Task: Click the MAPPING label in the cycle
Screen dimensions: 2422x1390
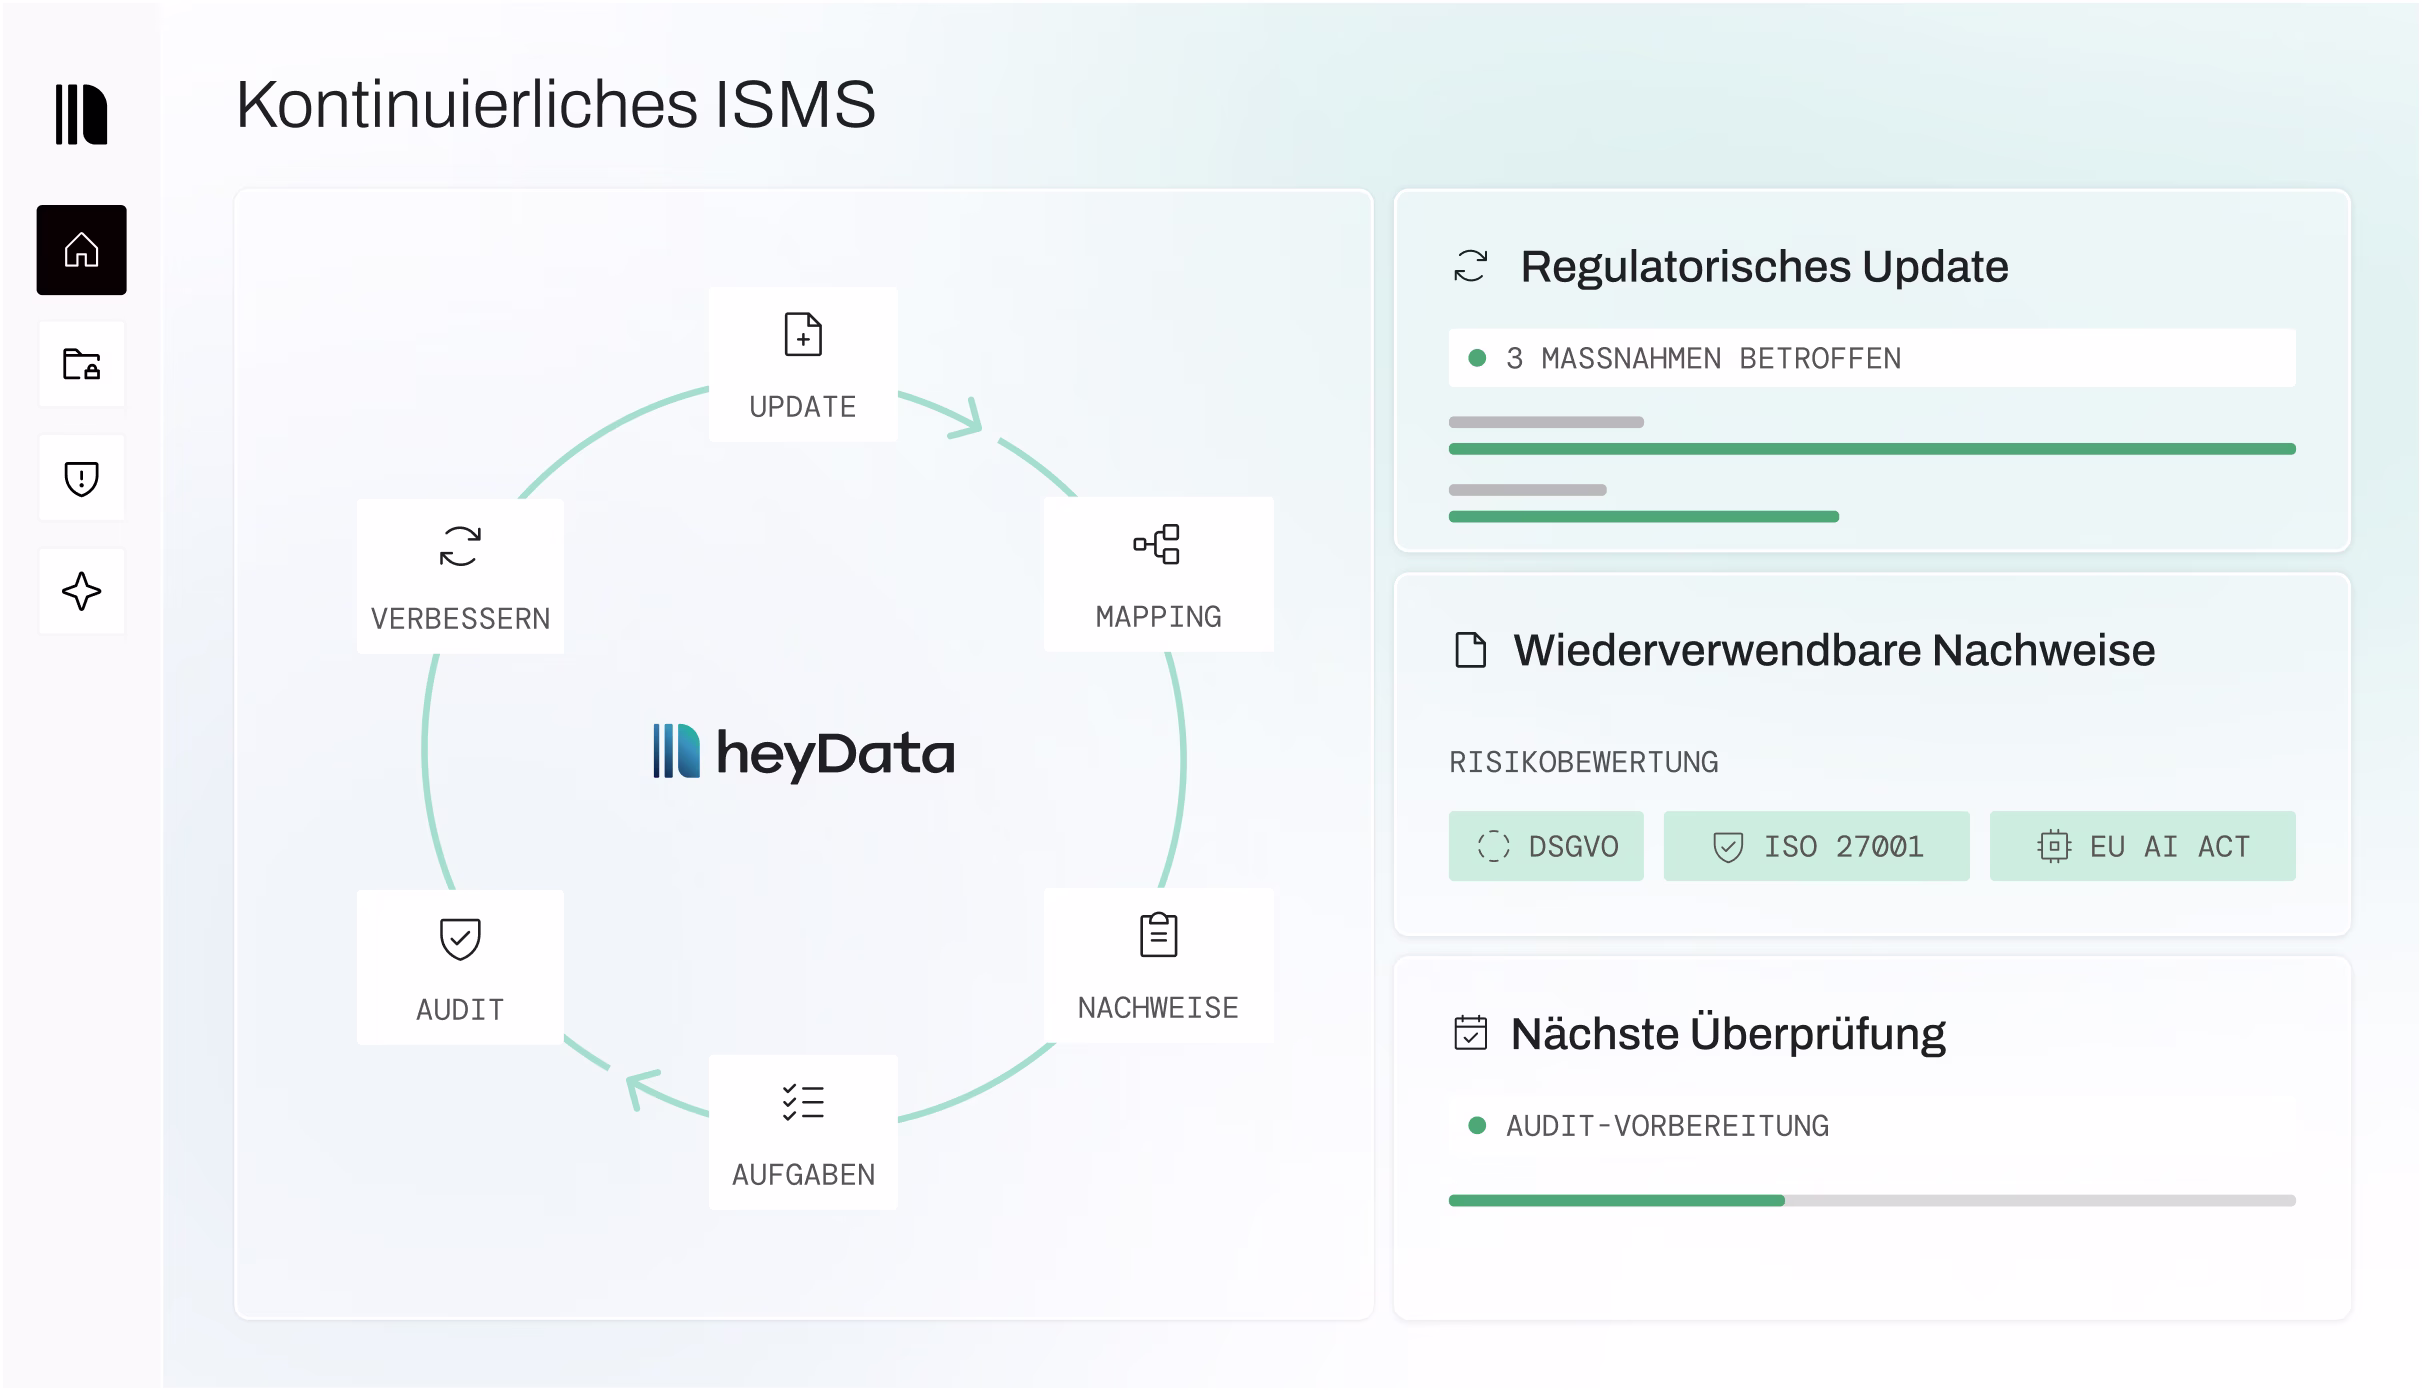Action: pos(1158,617)
